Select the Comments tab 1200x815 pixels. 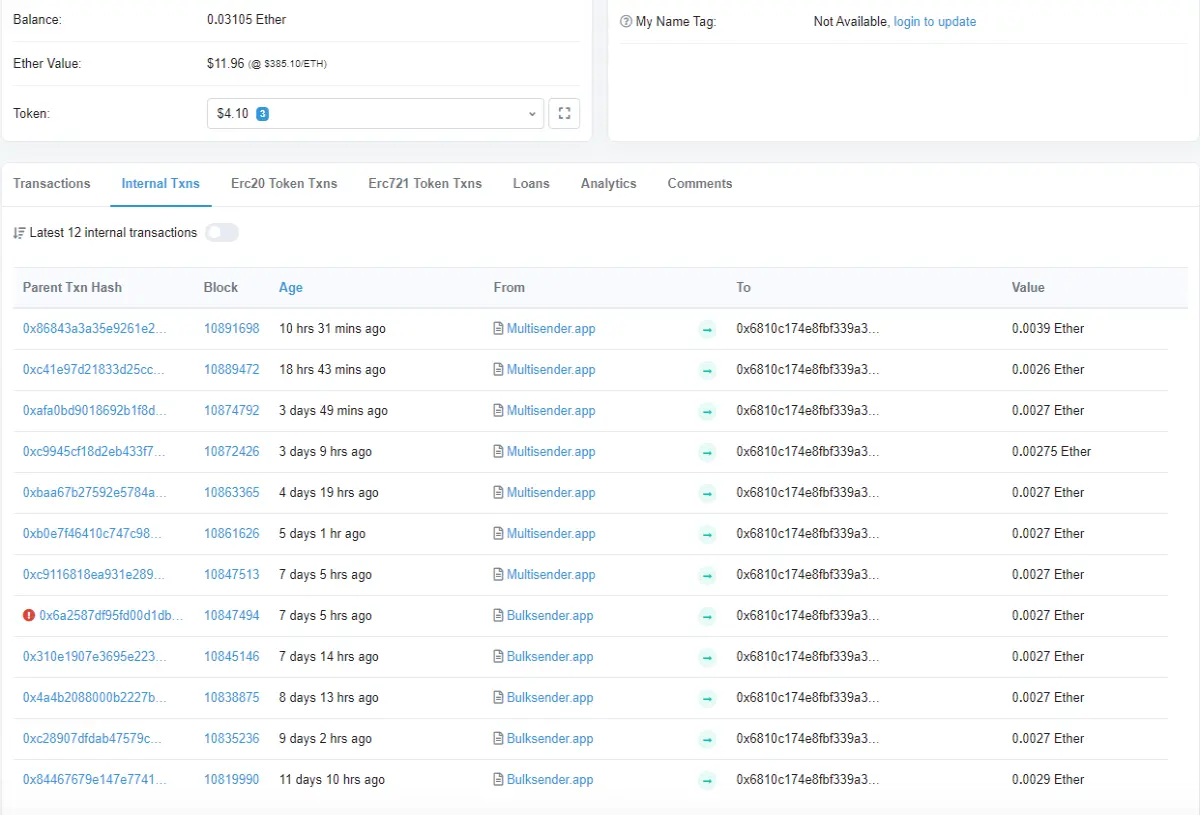[700, 184]
